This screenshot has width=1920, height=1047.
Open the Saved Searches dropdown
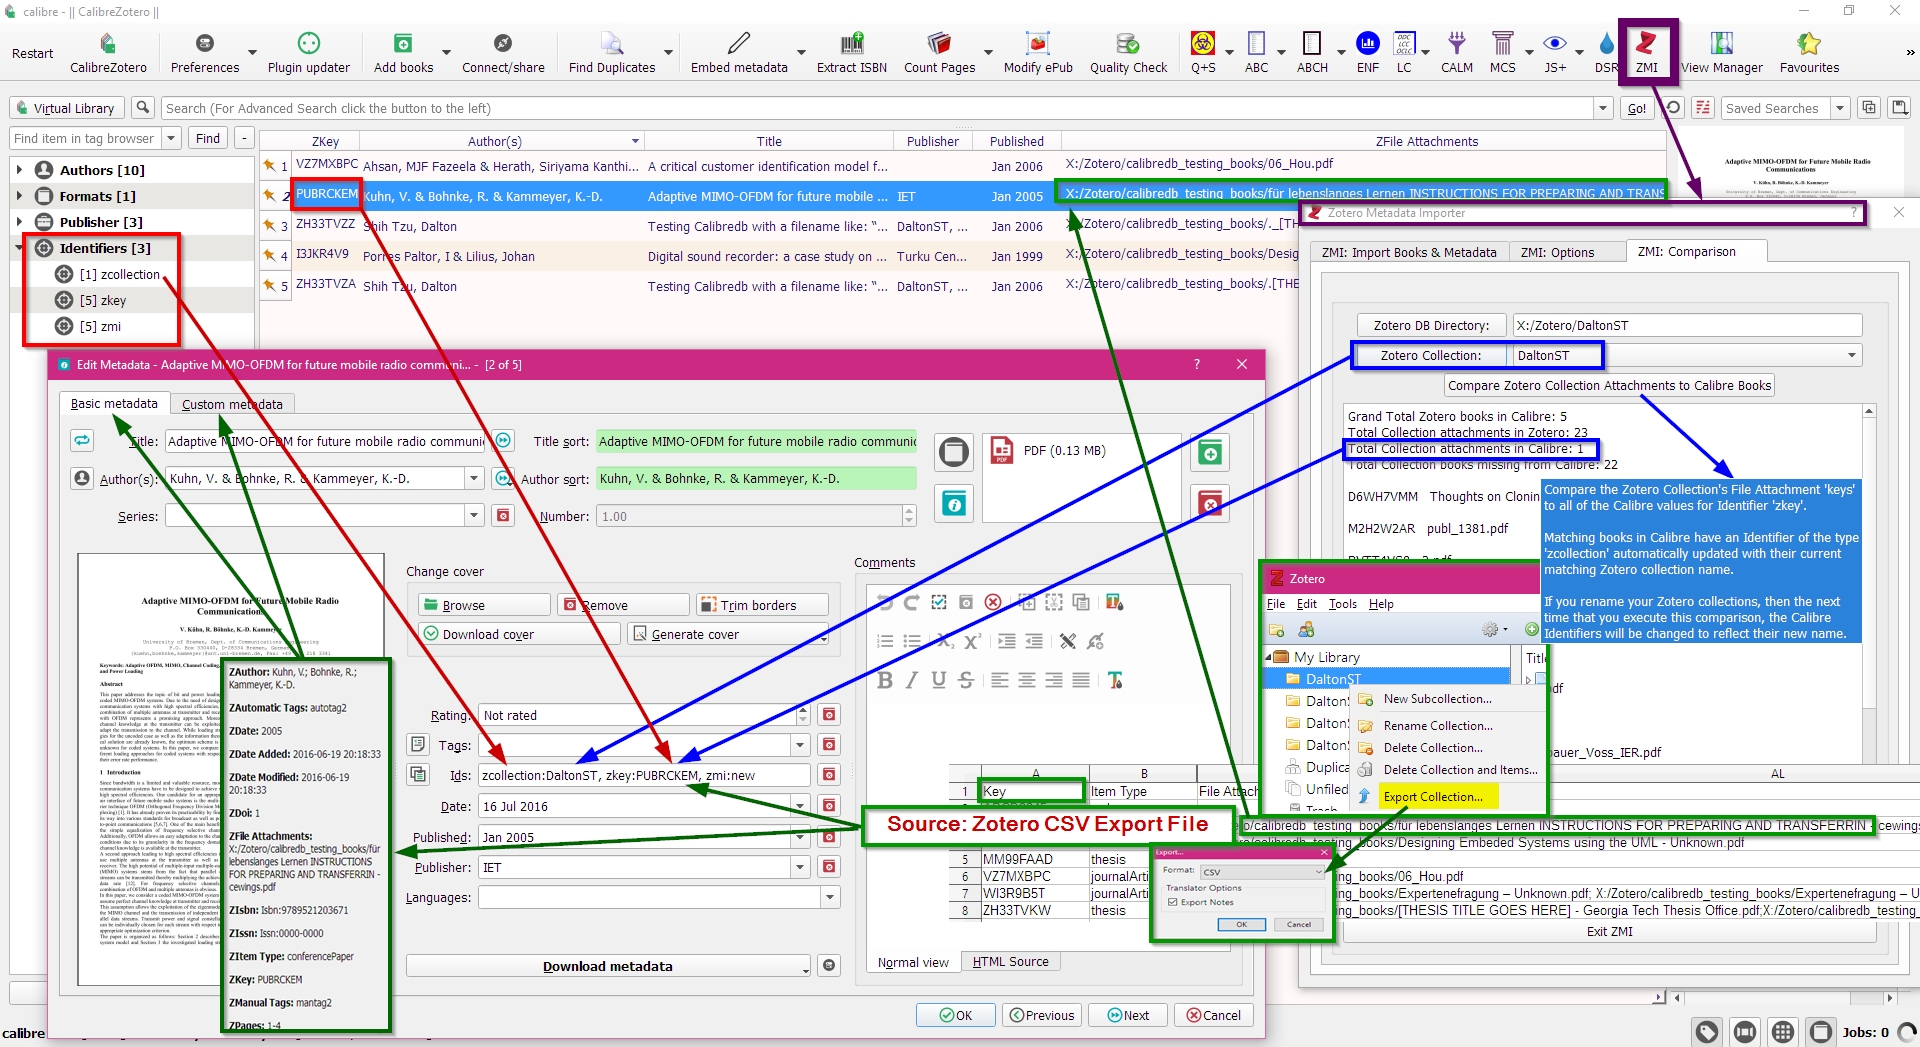point(1840,108)
